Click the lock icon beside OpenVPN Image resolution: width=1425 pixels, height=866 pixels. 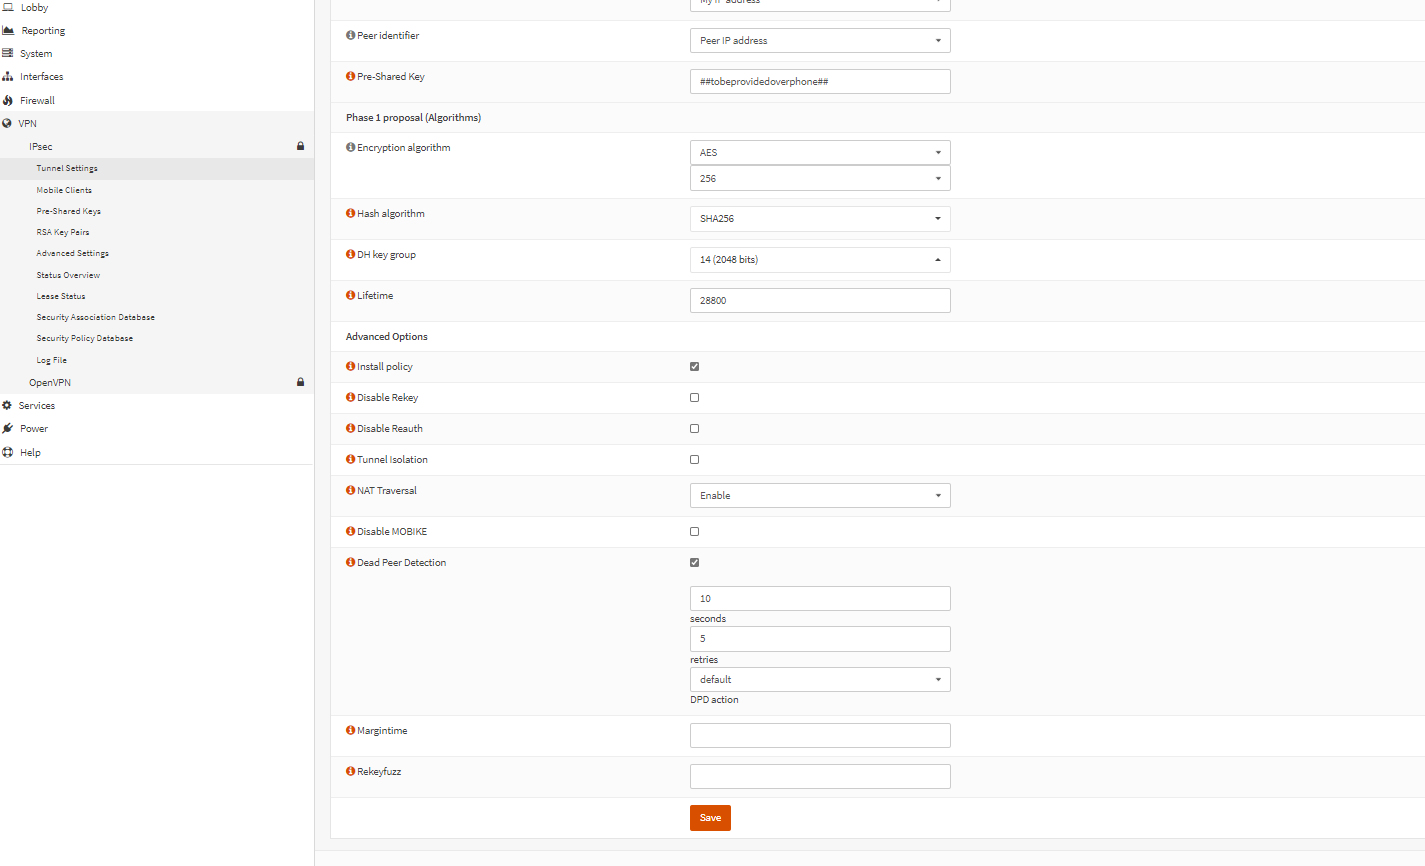[300, 382]
